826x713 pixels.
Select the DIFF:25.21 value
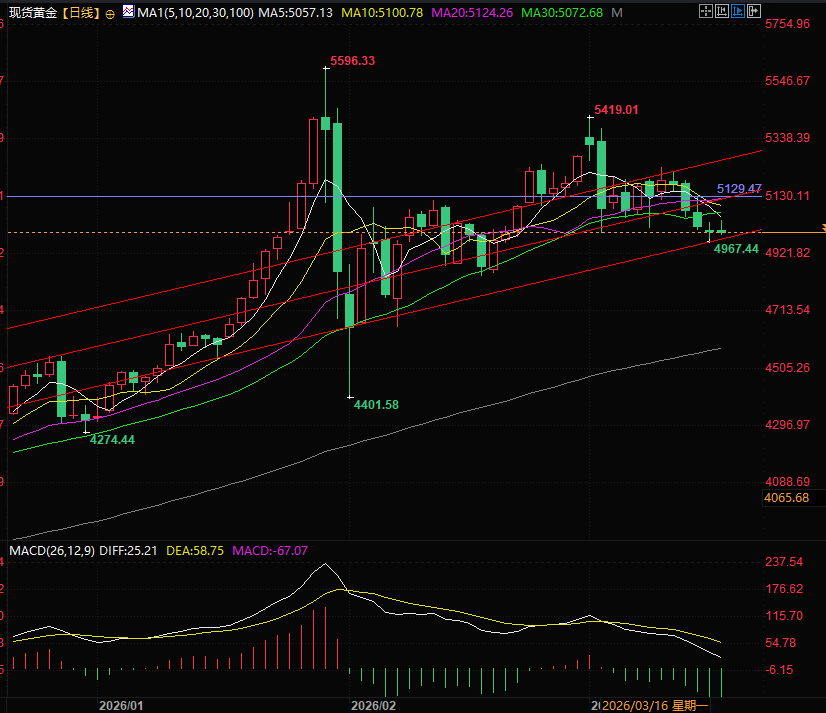[128, 551]
